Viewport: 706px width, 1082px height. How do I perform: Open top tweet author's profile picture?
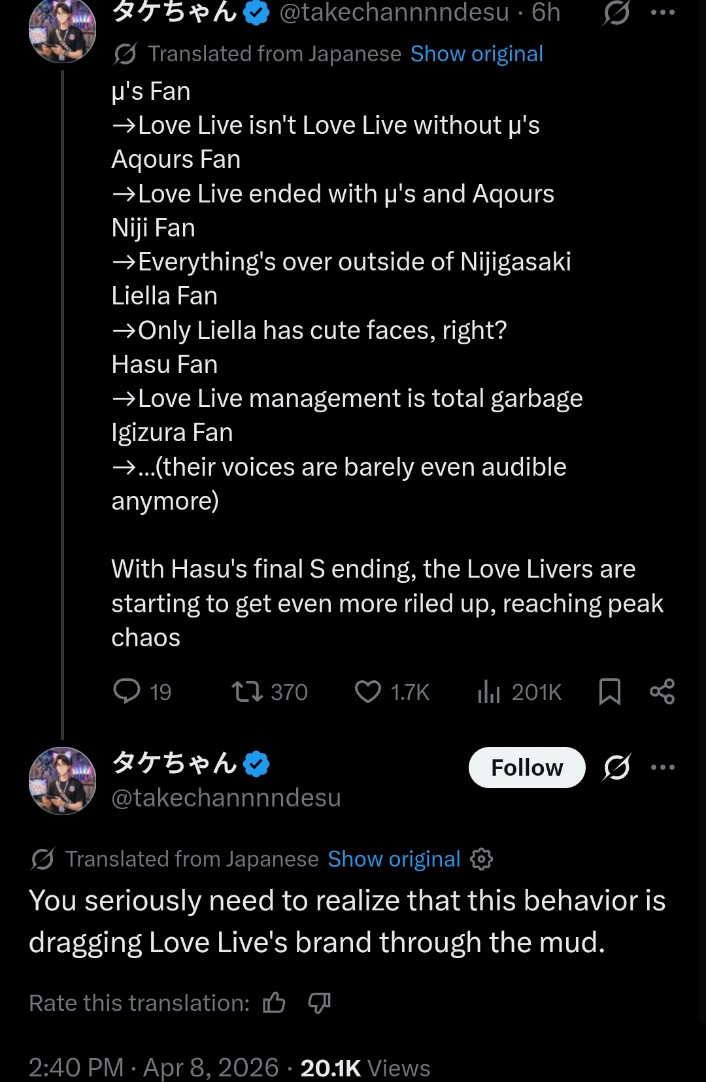click(62, 28)
